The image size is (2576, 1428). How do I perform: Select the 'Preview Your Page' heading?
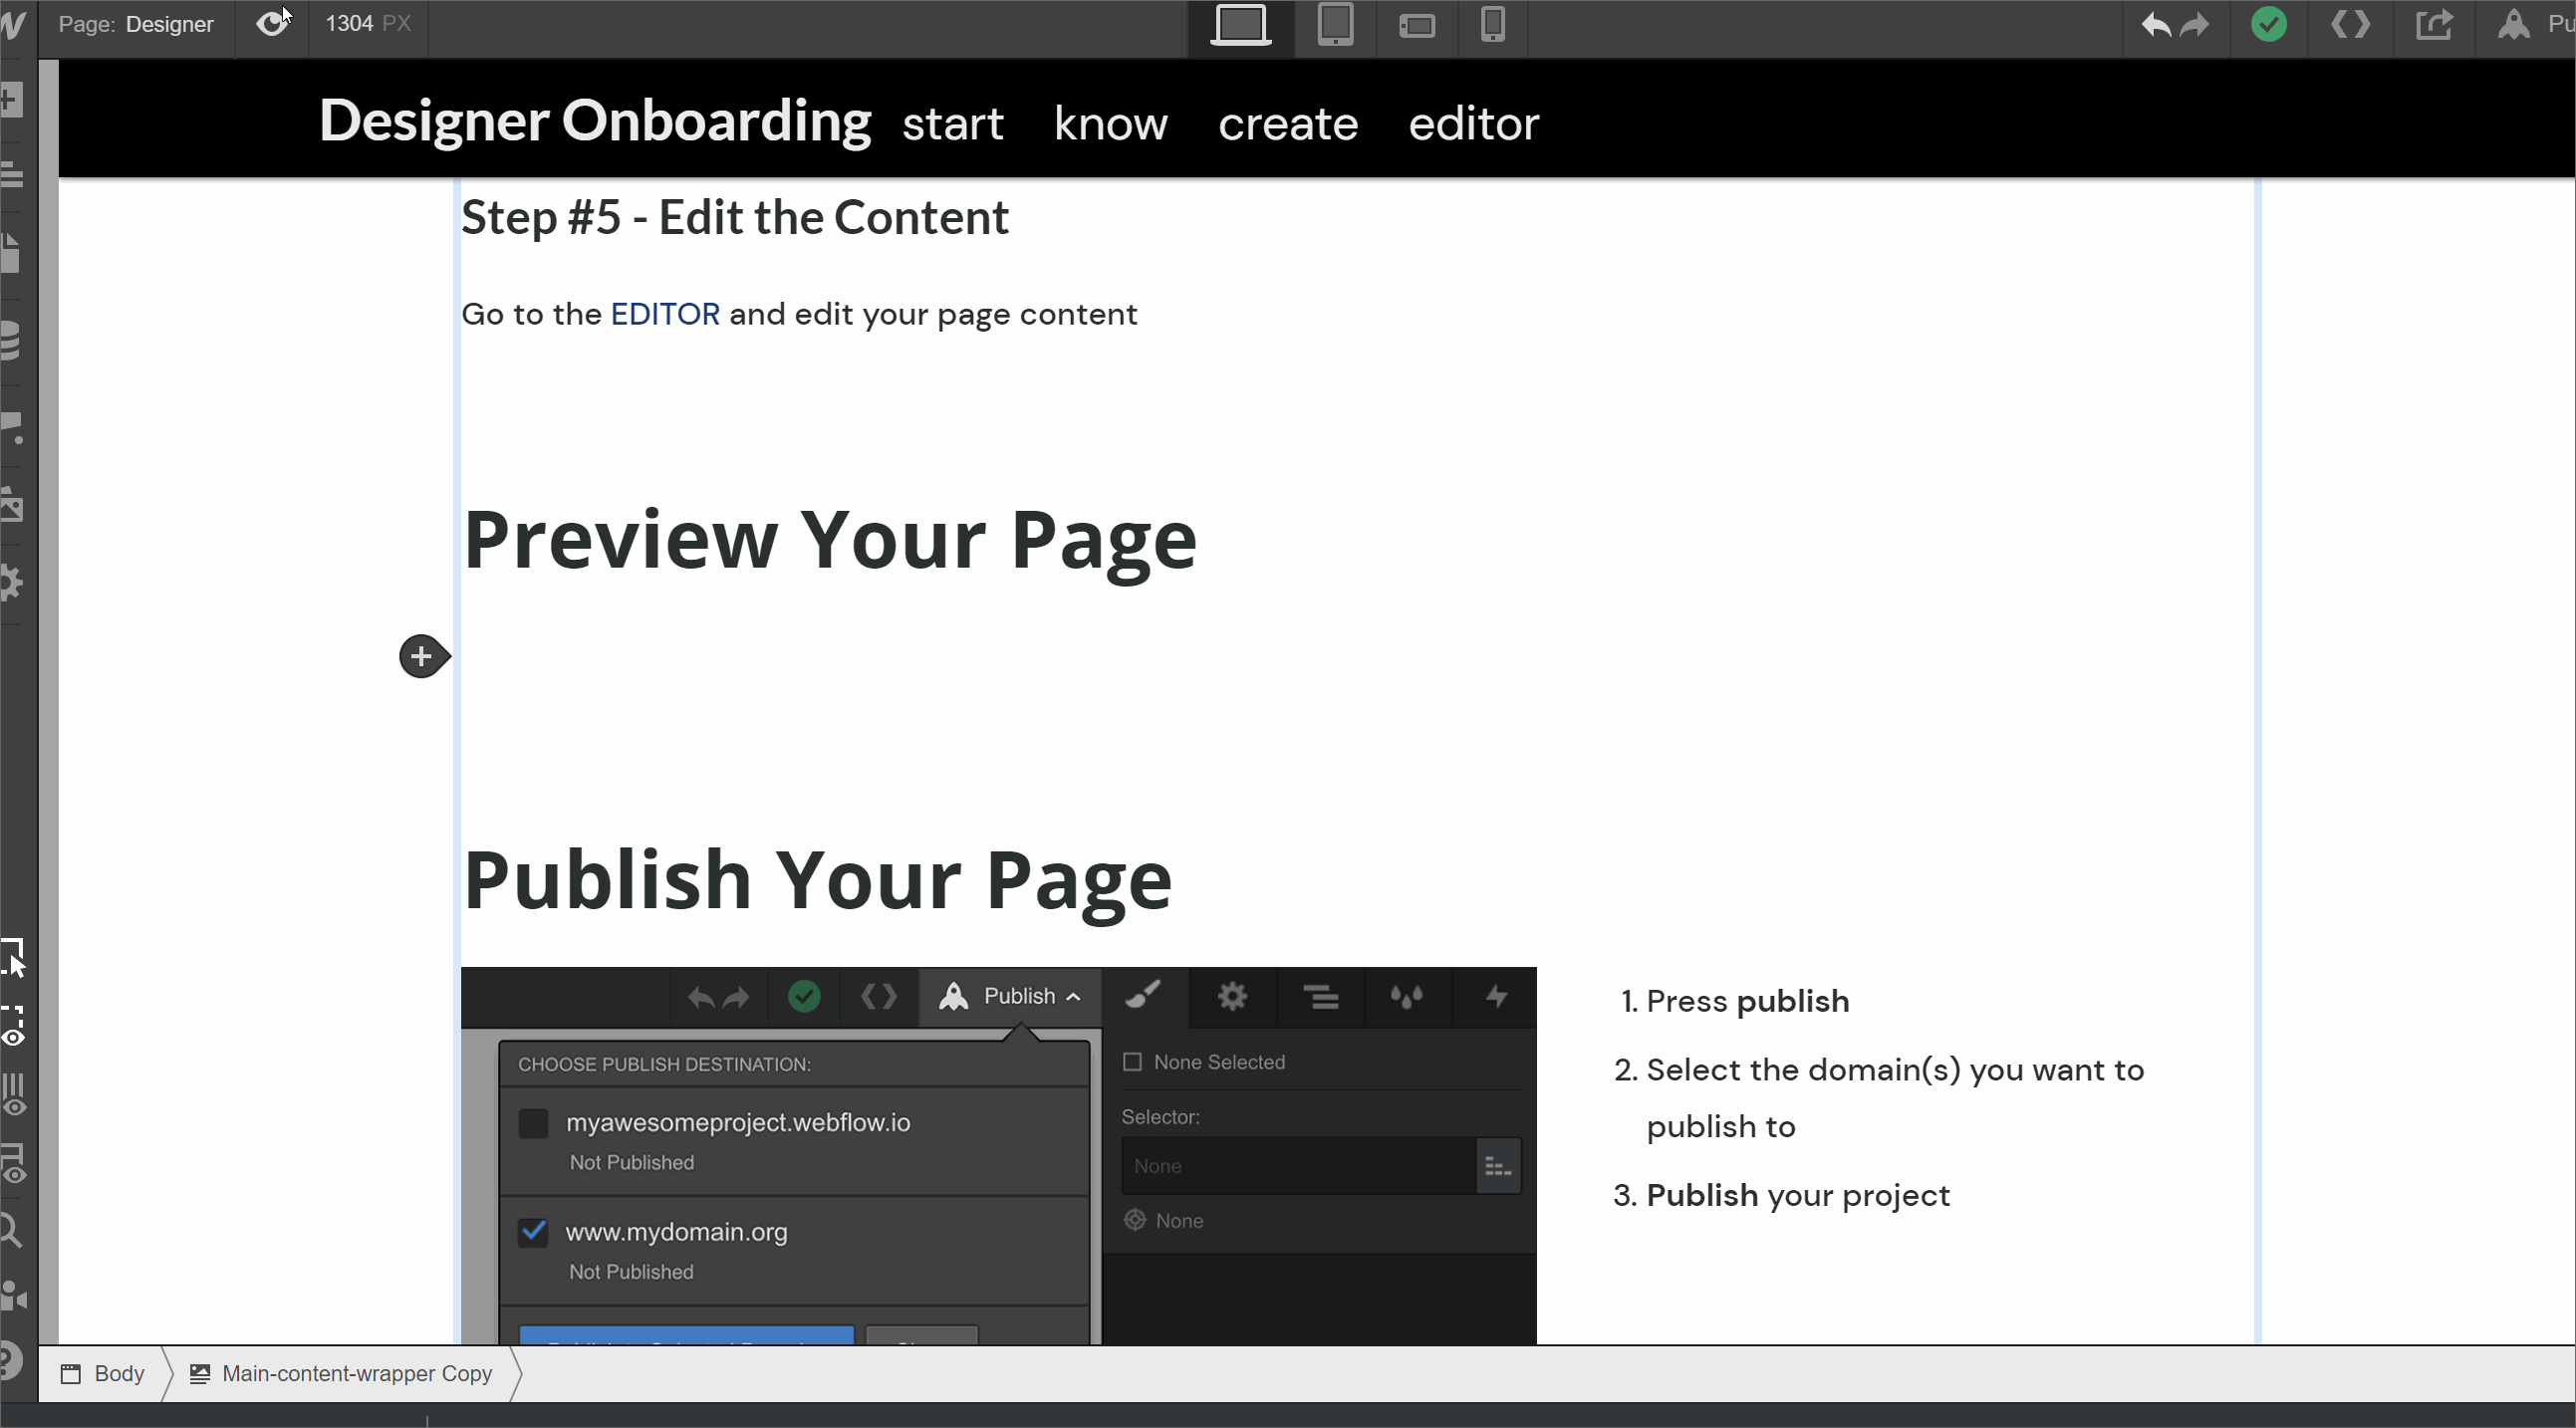(830, 541)
